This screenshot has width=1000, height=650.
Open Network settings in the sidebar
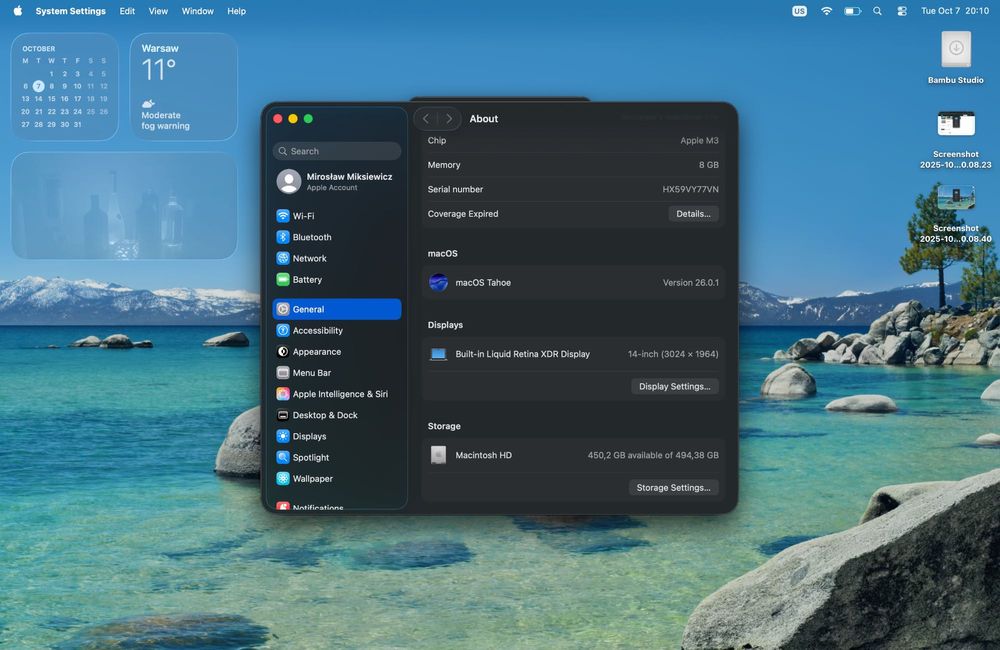[x=337, y=258]
